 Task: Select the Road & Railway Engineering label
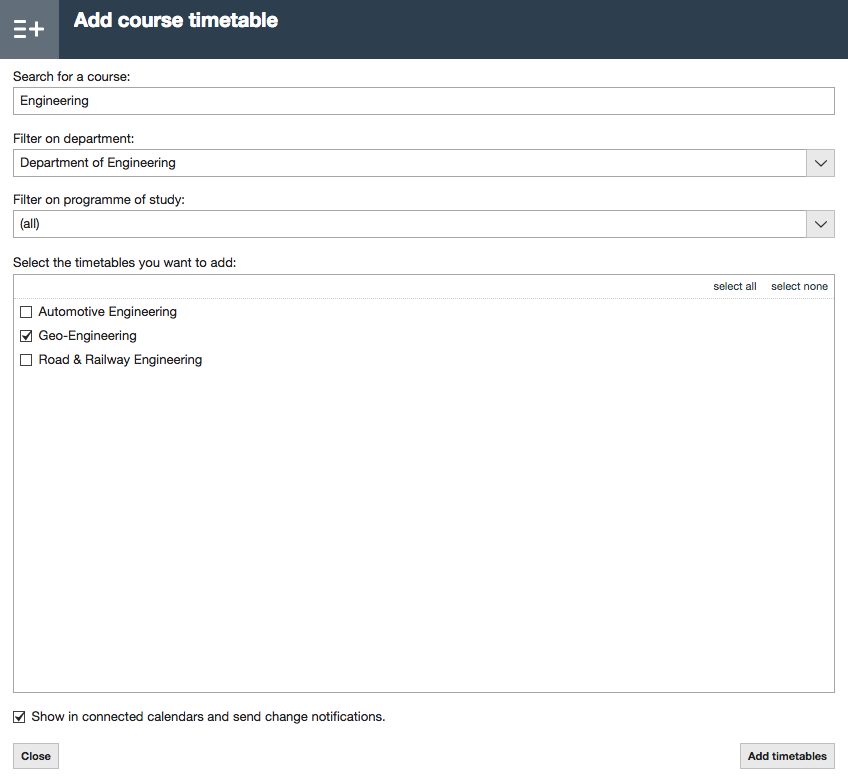point(119,359)
